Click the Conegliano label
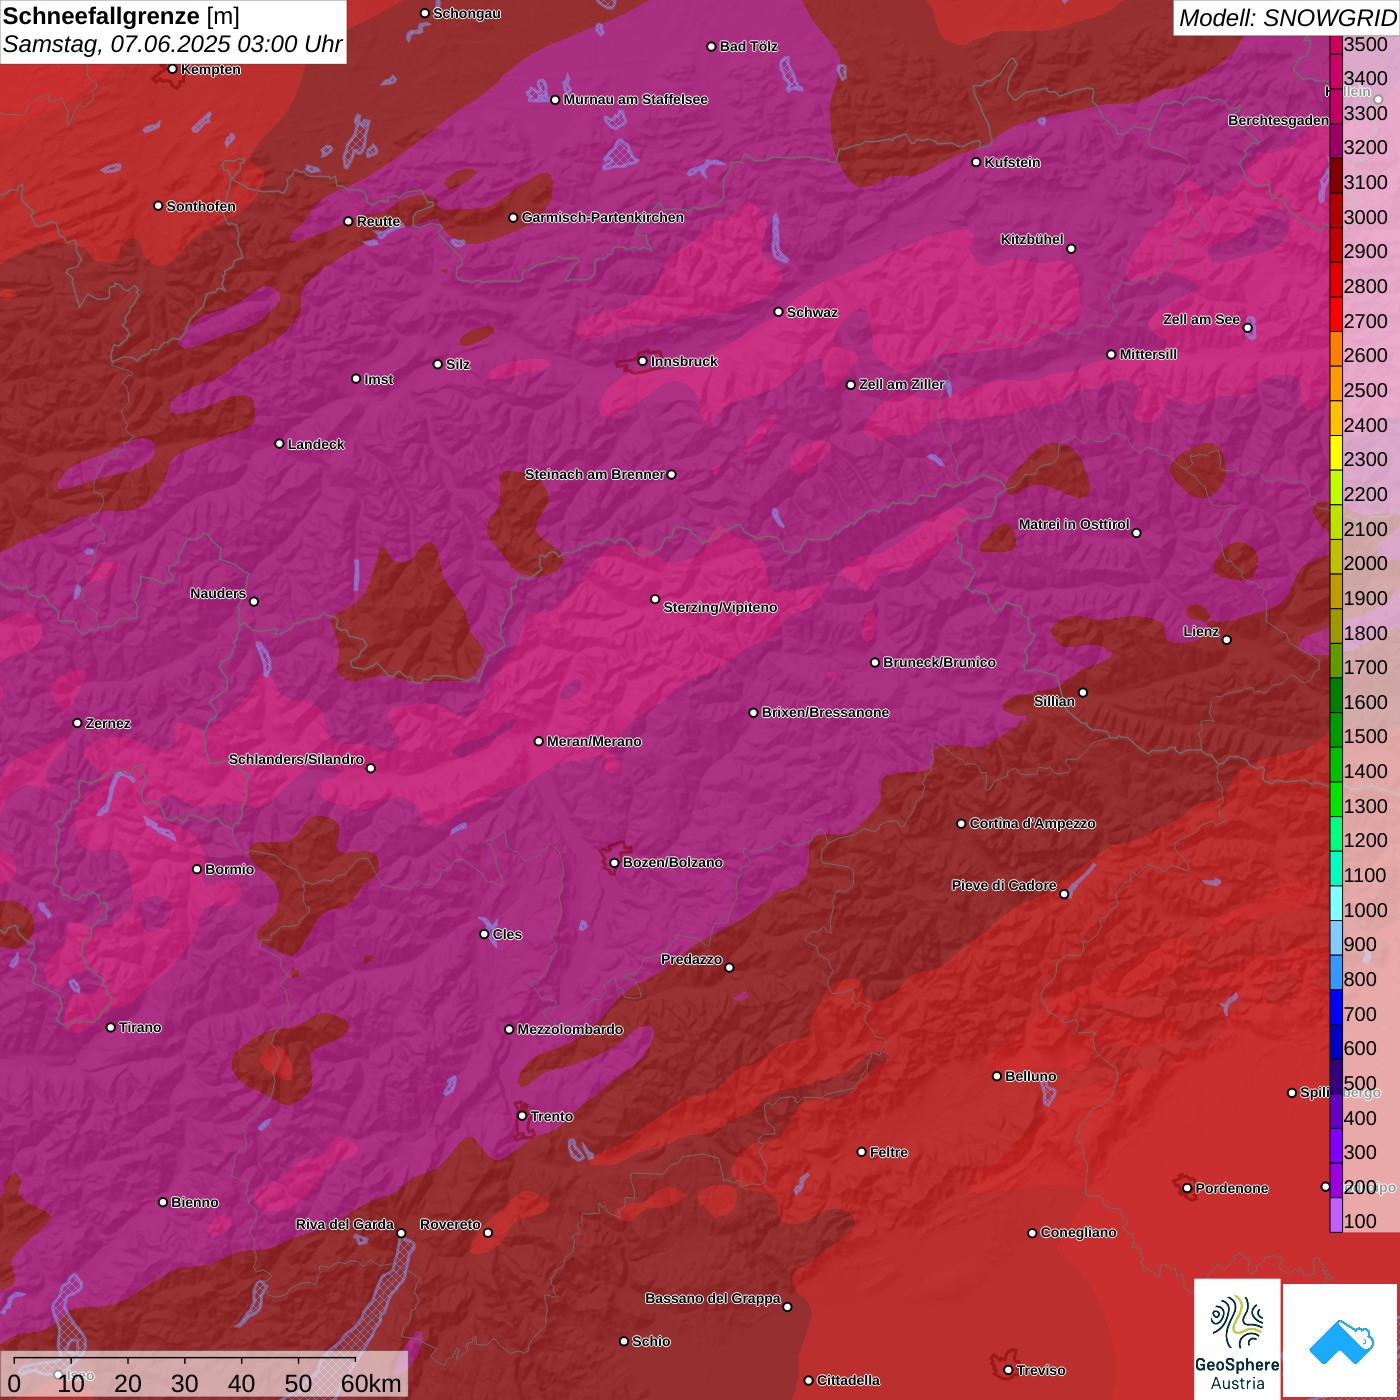This screenshot has width=1400, height=1400. pos(1078,1232)
